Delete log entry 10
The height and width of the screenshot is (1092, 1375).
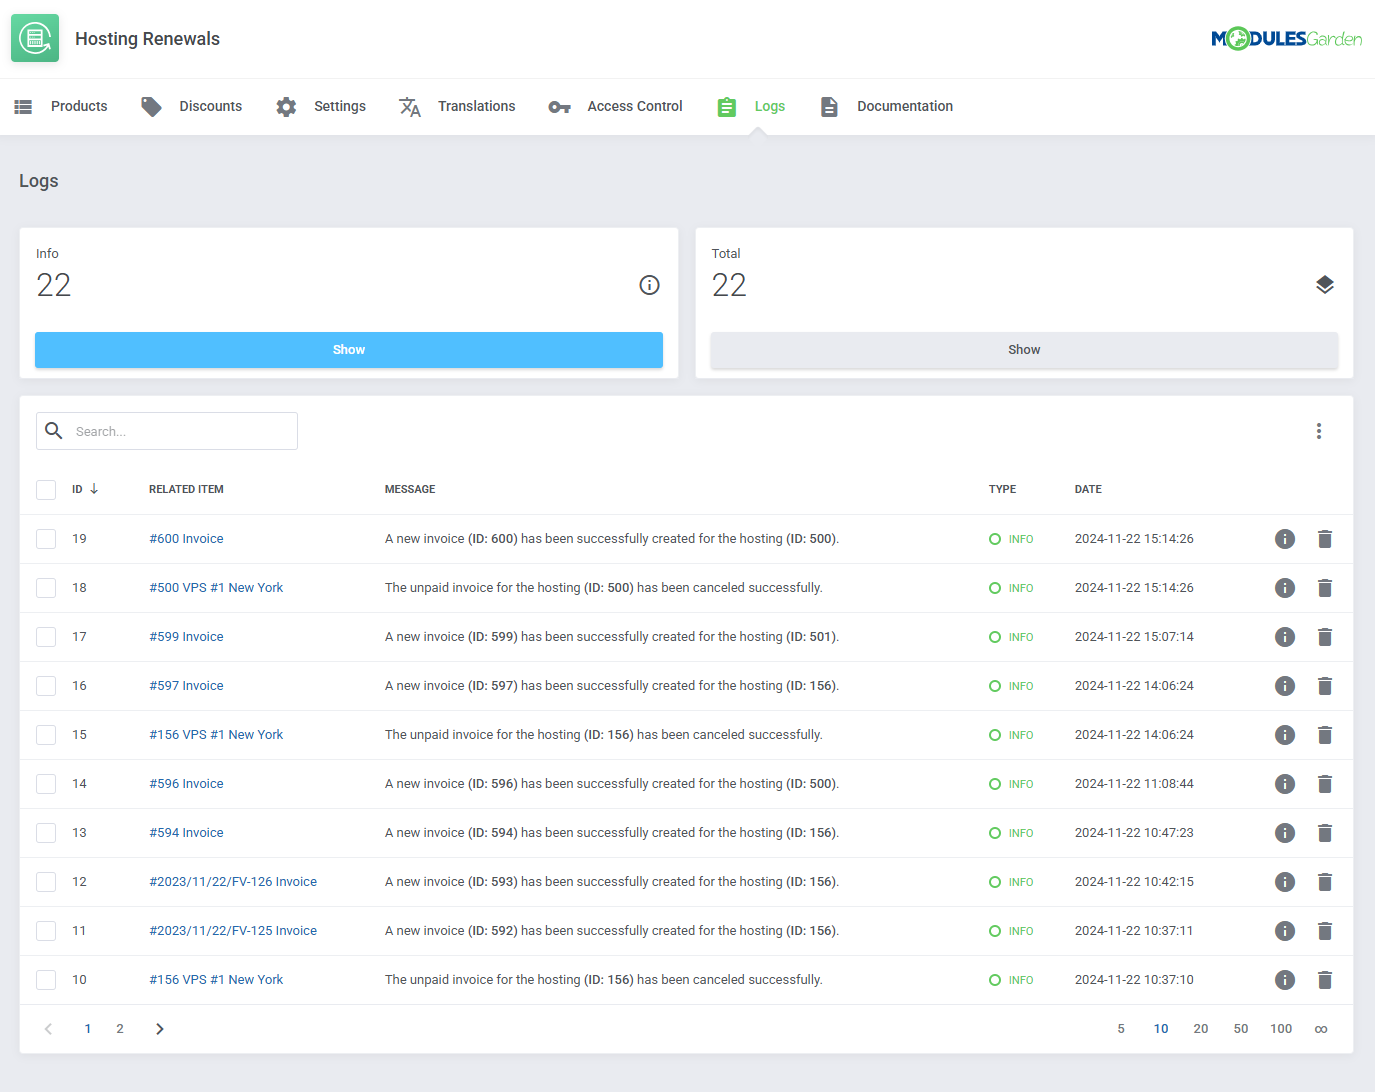[x=1325, y=980]
